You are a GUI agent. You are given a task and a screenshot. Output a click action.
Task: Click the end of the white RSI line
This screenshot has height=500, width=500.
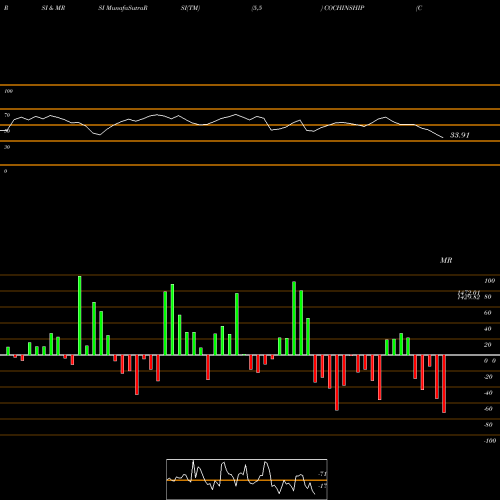(x=443, y=137)
